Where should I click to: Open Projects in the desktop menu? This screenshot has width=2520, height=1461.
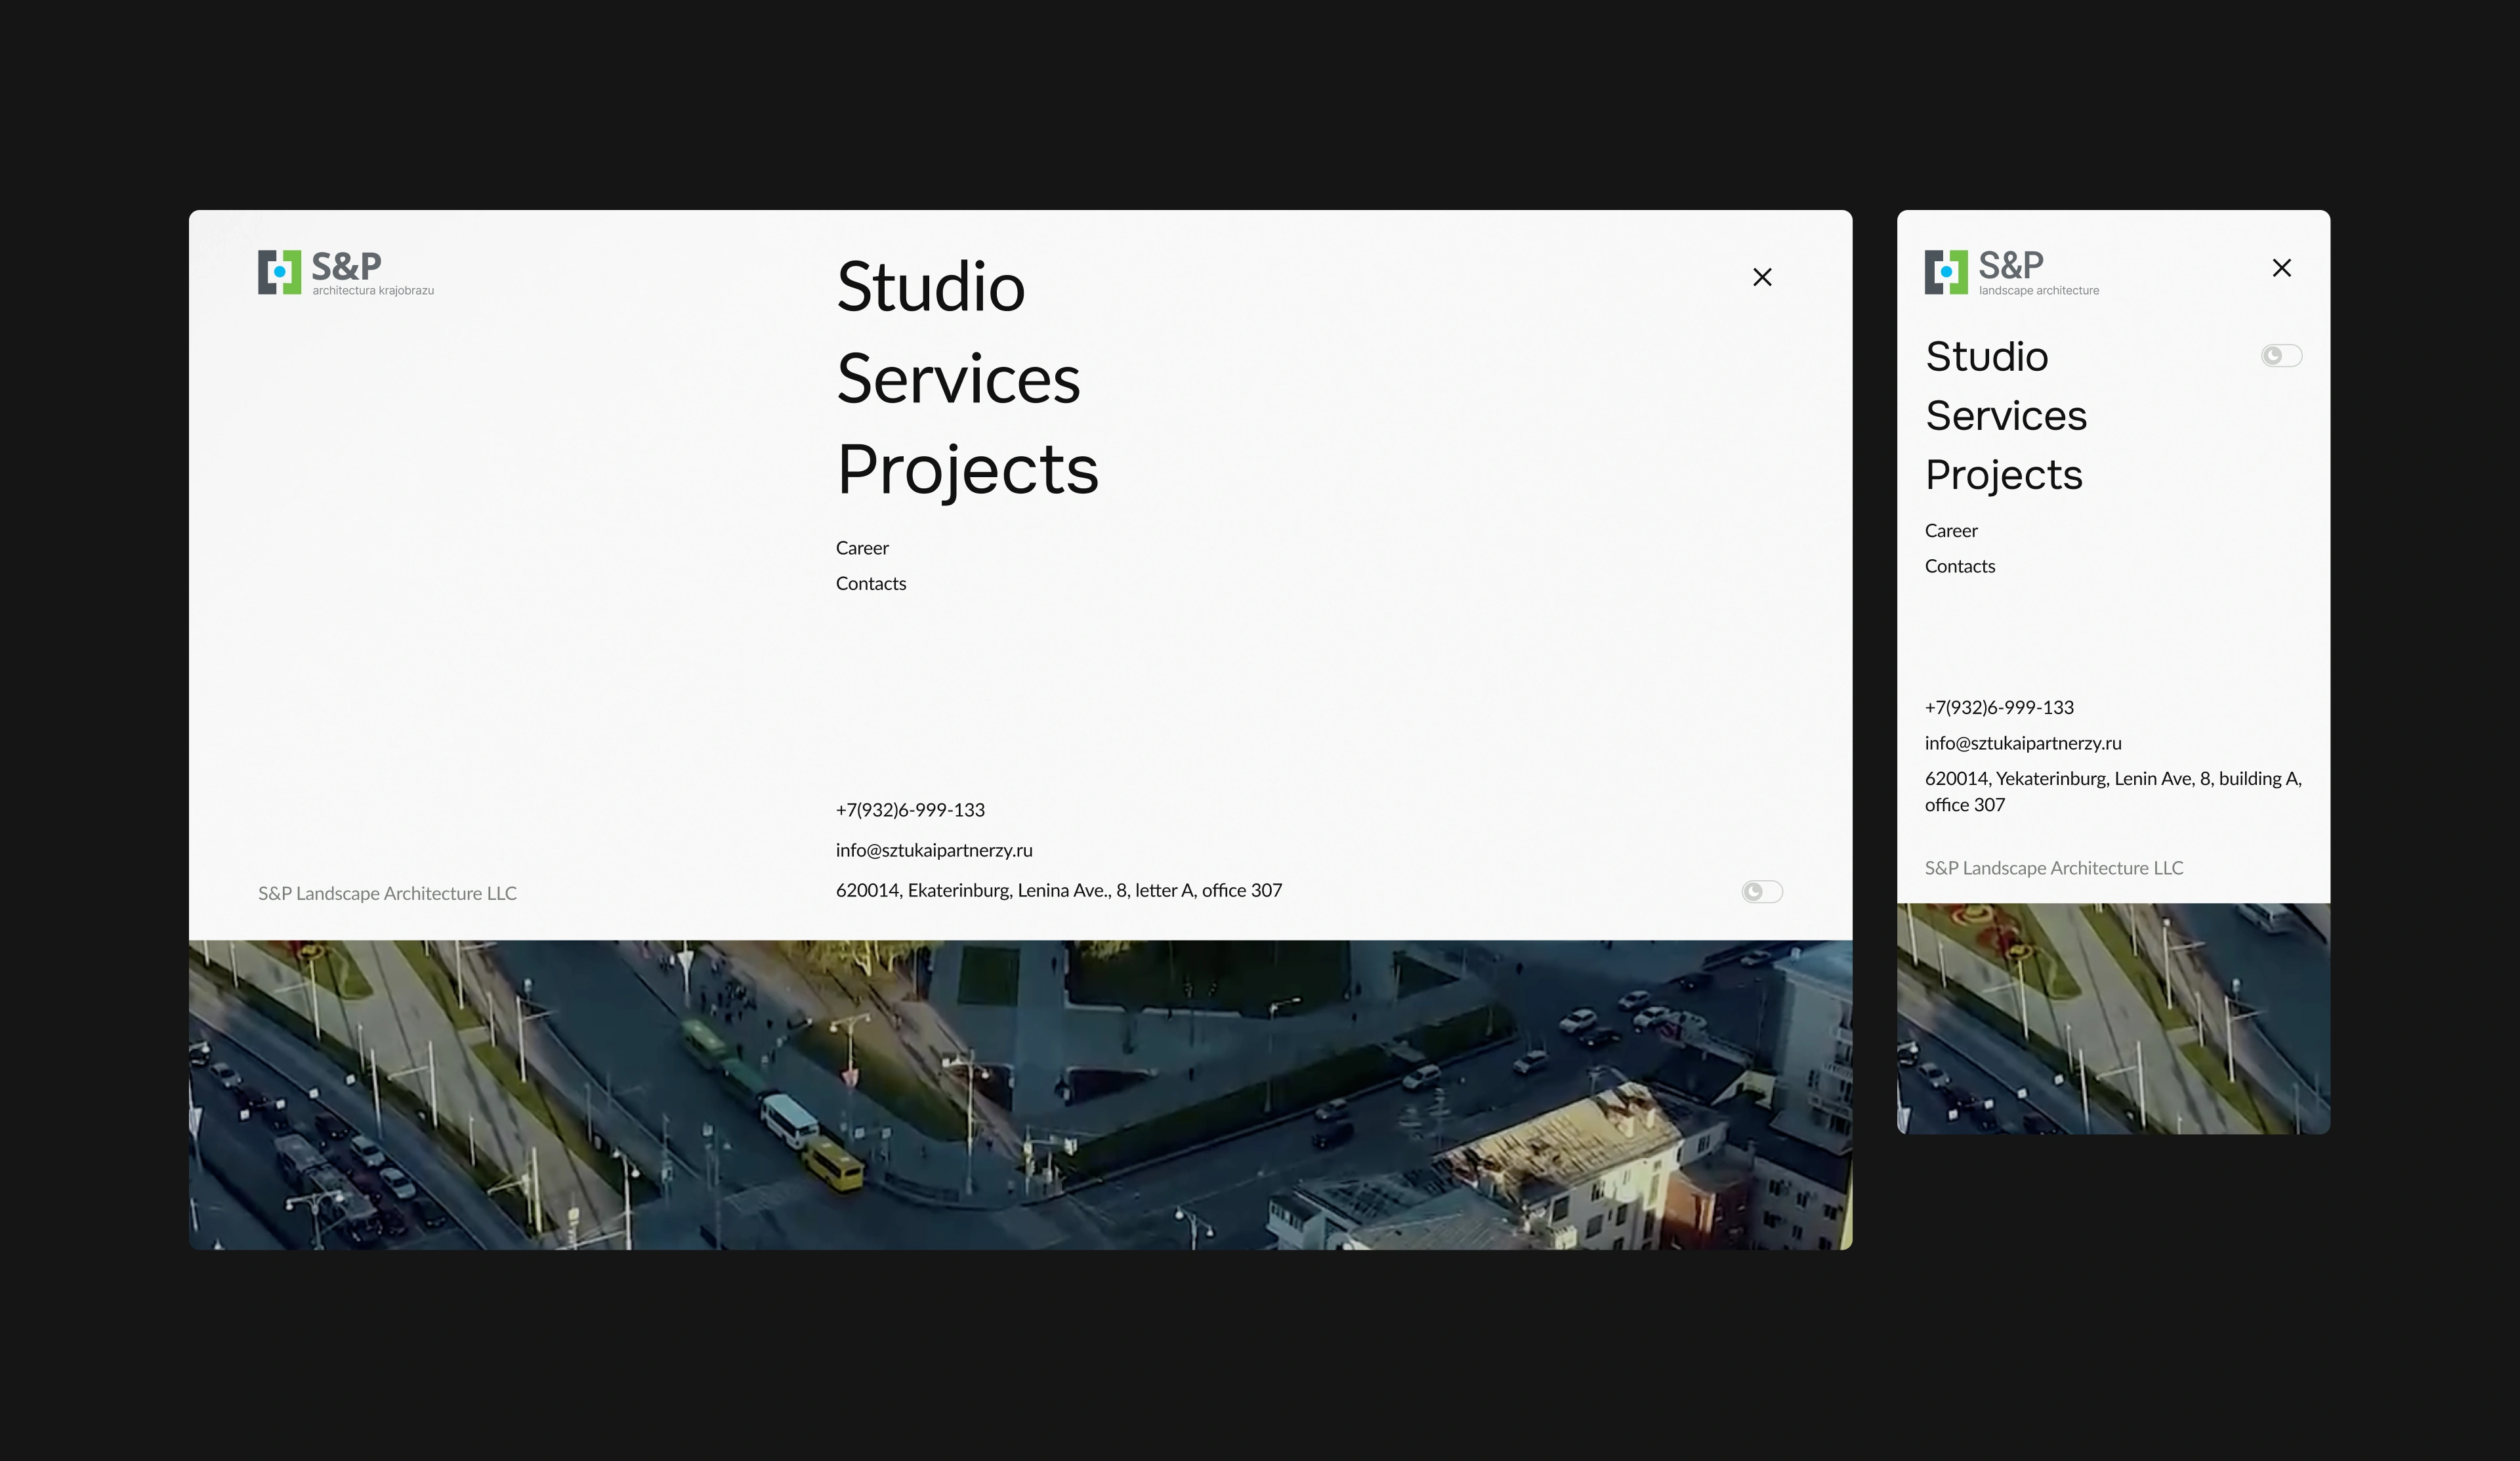[x=967, y=470]
